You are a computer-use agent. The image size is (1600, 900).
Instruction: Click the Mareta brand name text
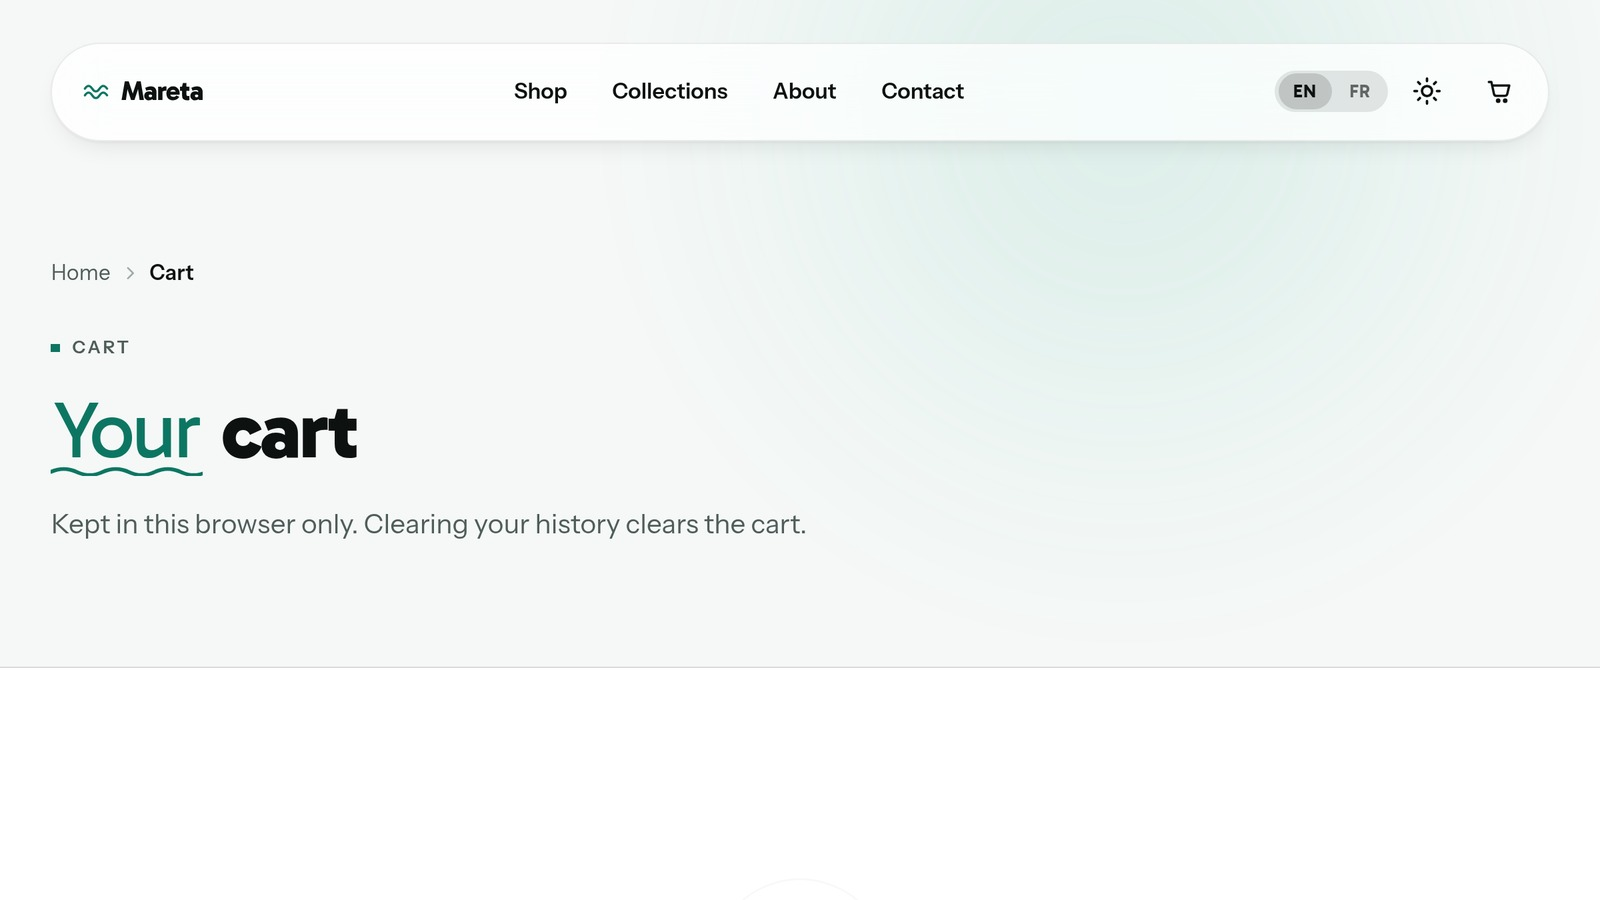point(162,92)
